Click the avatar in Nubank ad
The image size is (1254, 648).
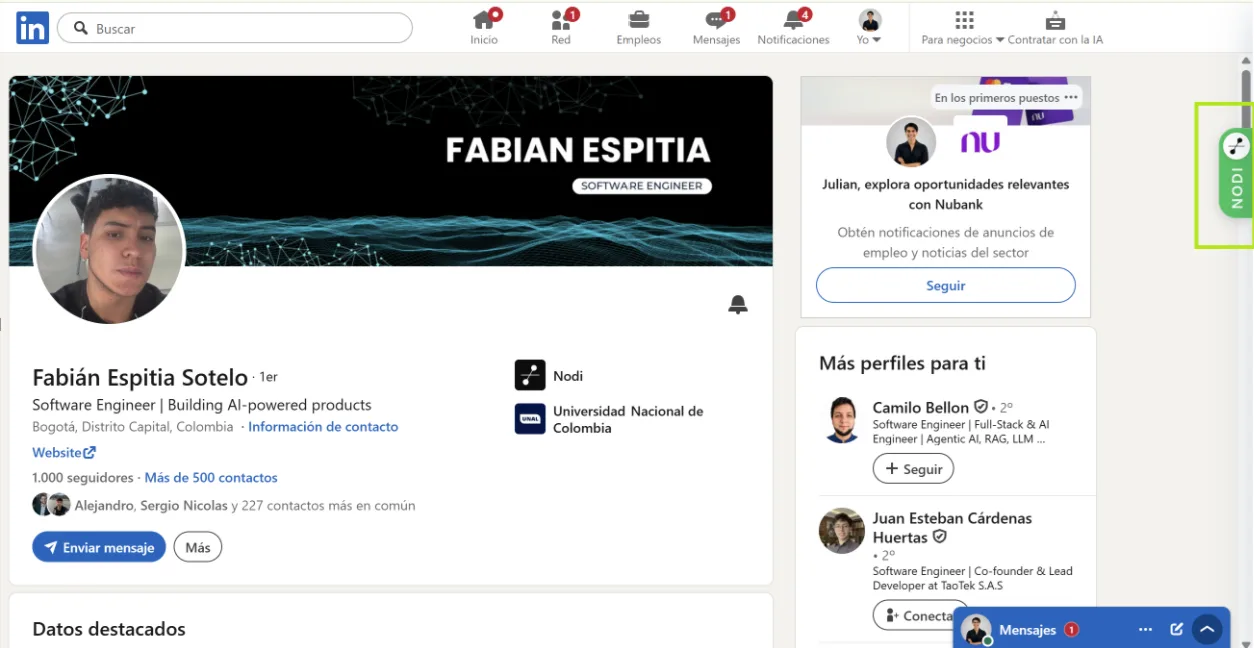[911, 142]
